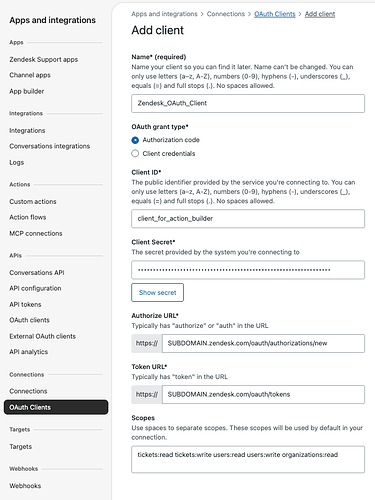Go to Custom actions page
The width and height of the screenshot is (375, 500).
point(33,201)
